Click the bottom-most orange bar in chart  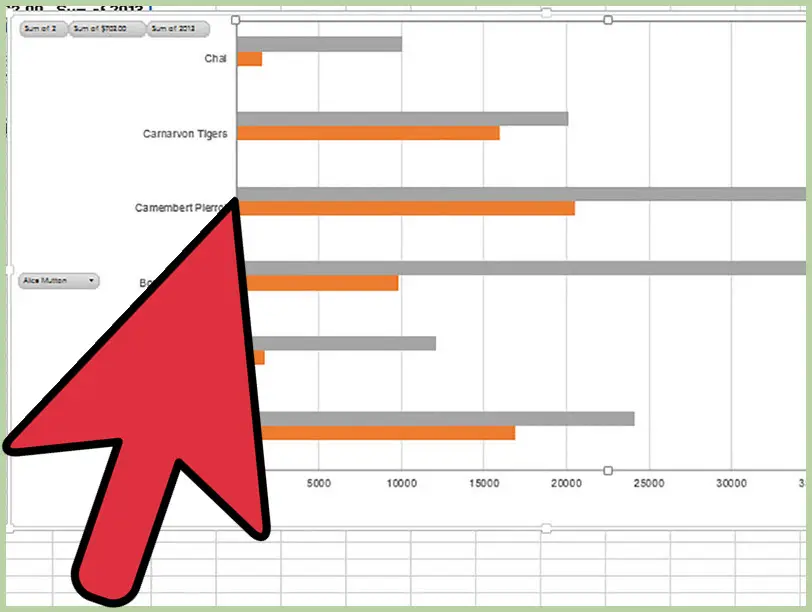click(390, 433)
